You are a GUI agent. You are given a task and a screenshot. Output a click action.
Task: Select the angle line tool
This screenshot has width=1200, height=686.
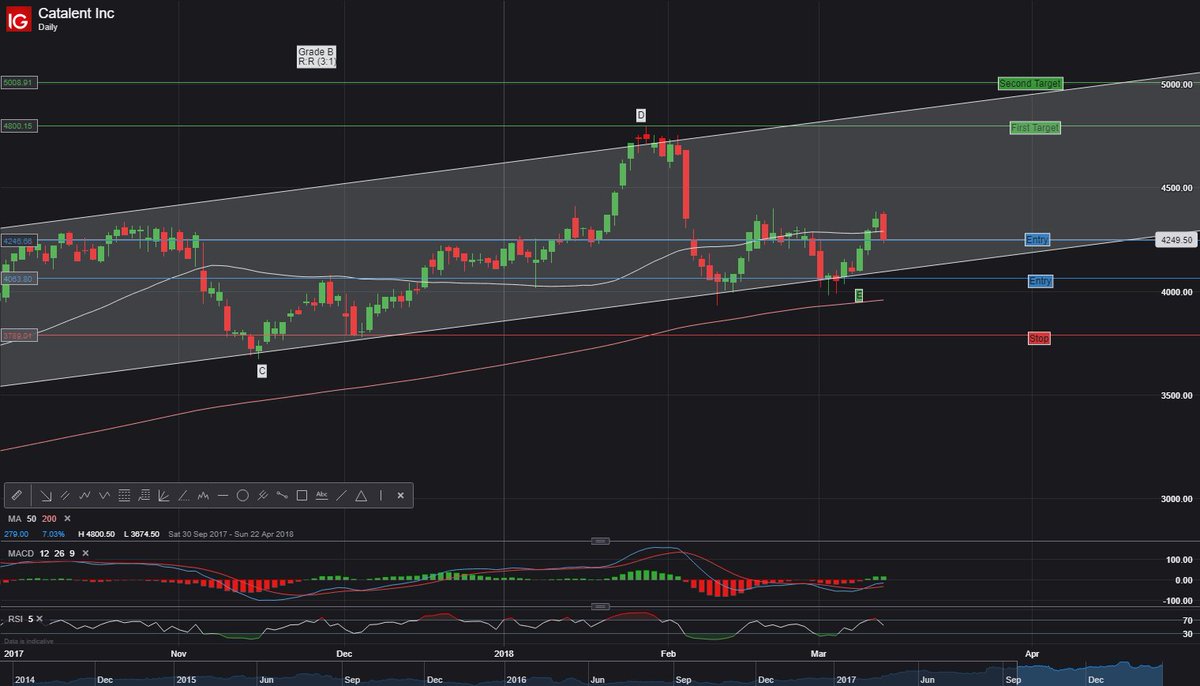pyautogui.click(x=184, y=495)
